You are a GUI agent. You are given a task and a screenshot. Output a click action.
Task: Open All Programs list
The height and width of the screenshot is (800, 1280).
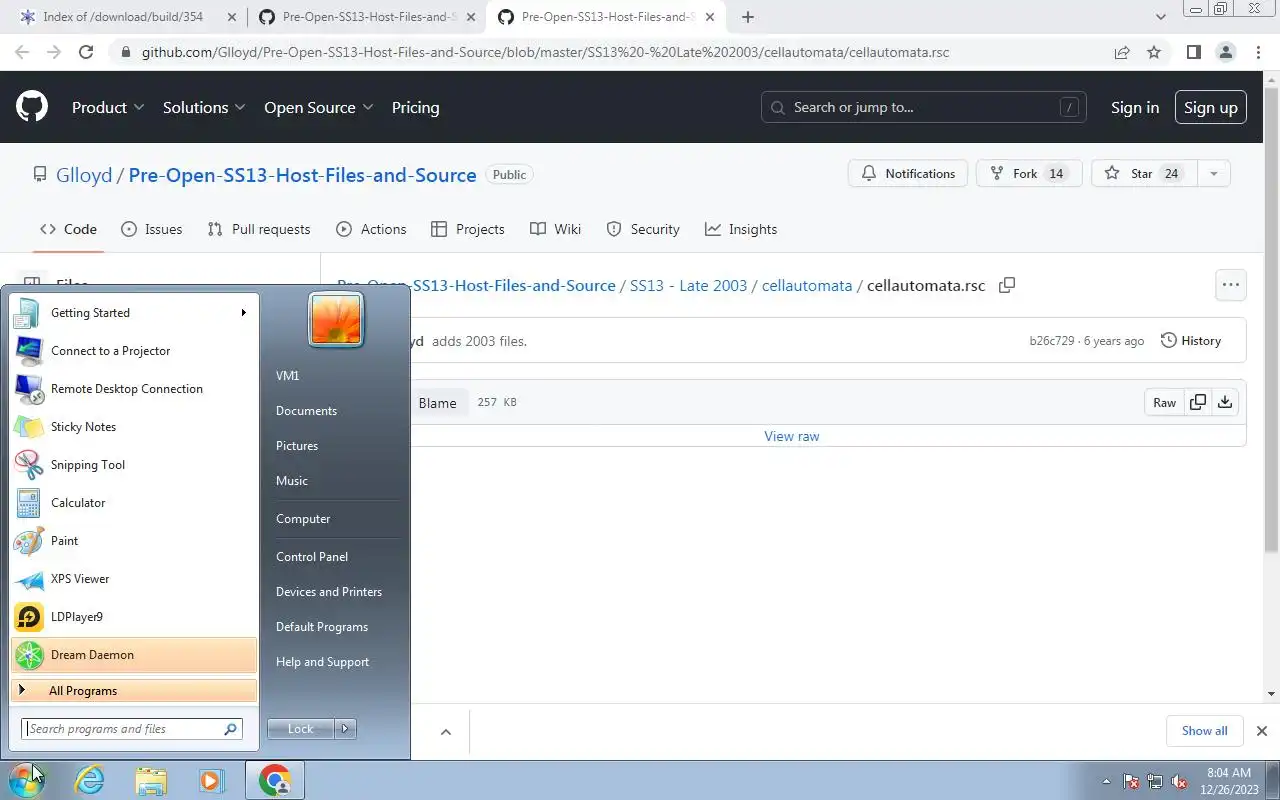point(134,691)
